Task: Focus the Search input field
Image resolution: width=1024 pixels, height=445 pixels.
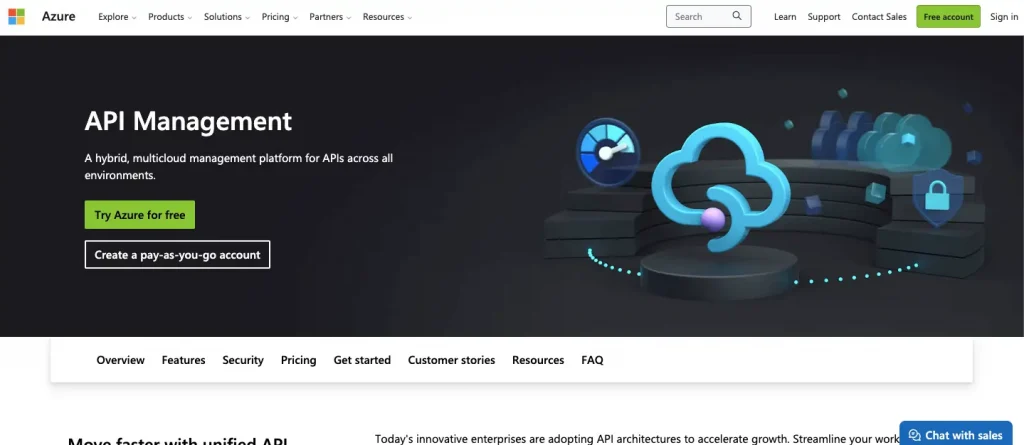Action: click(x=709, y=16)
